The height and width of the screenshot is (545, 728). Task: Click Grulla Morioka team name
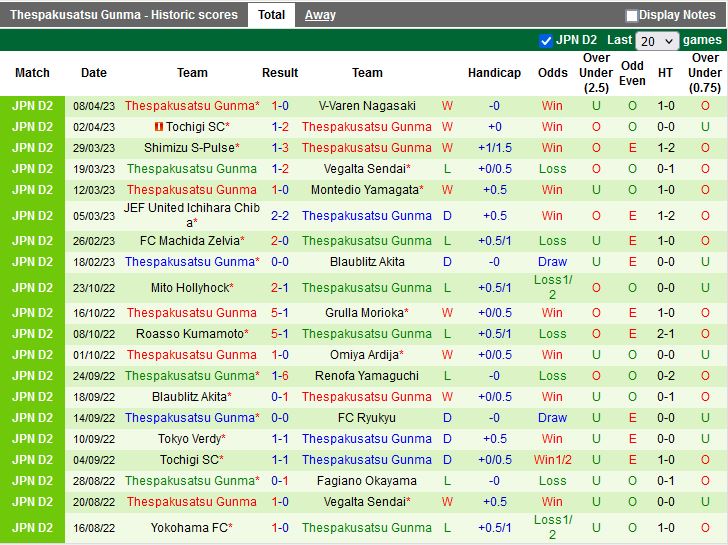[364, 312]
